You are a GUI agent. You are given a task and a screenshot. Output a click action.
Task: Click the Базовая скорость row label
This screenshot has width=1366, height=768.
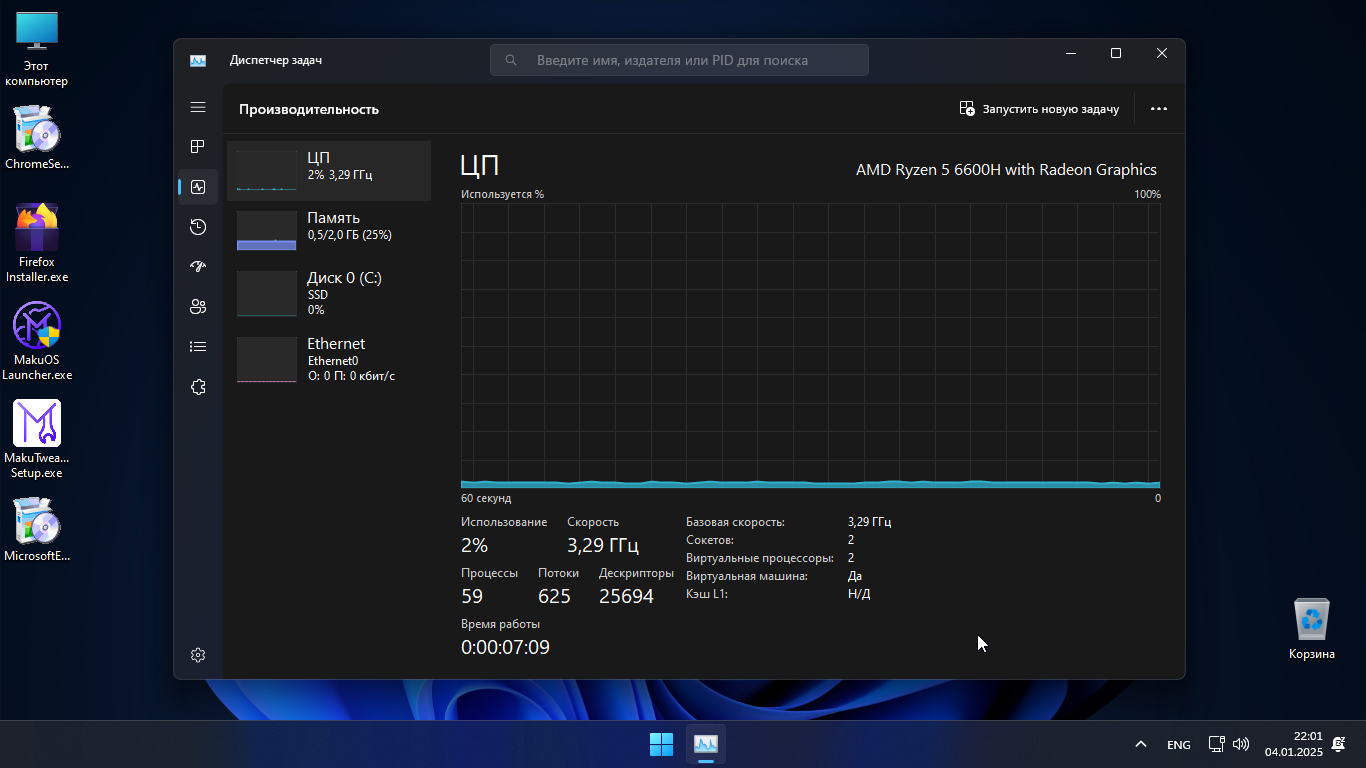click(x=735, y=522)
